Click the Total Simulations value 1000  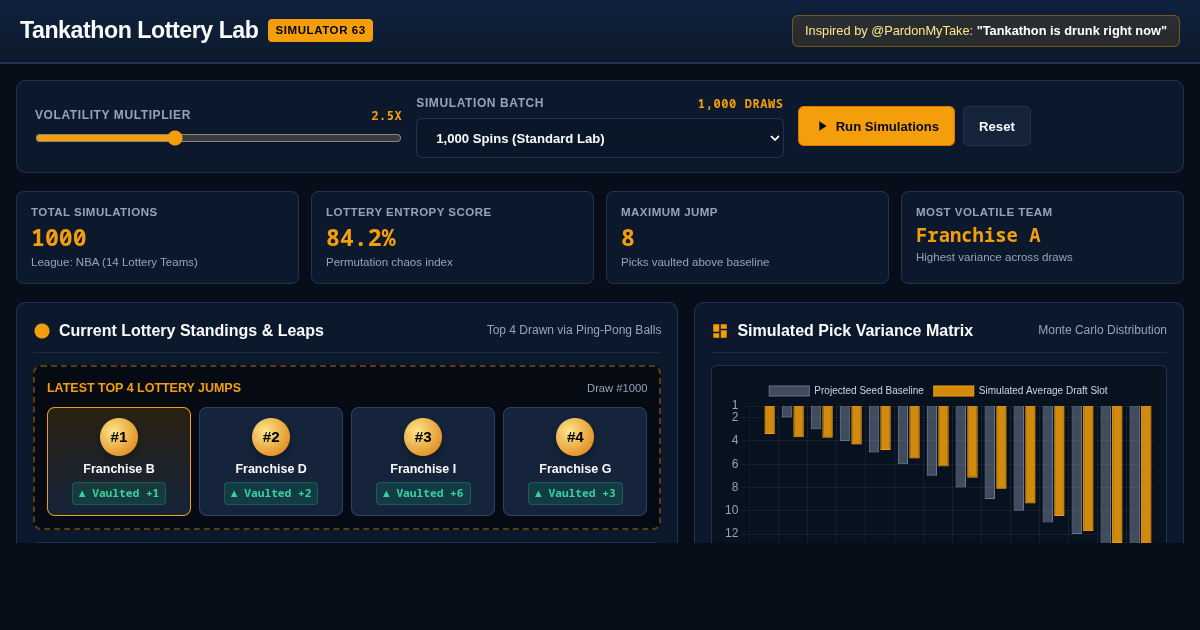59,238
